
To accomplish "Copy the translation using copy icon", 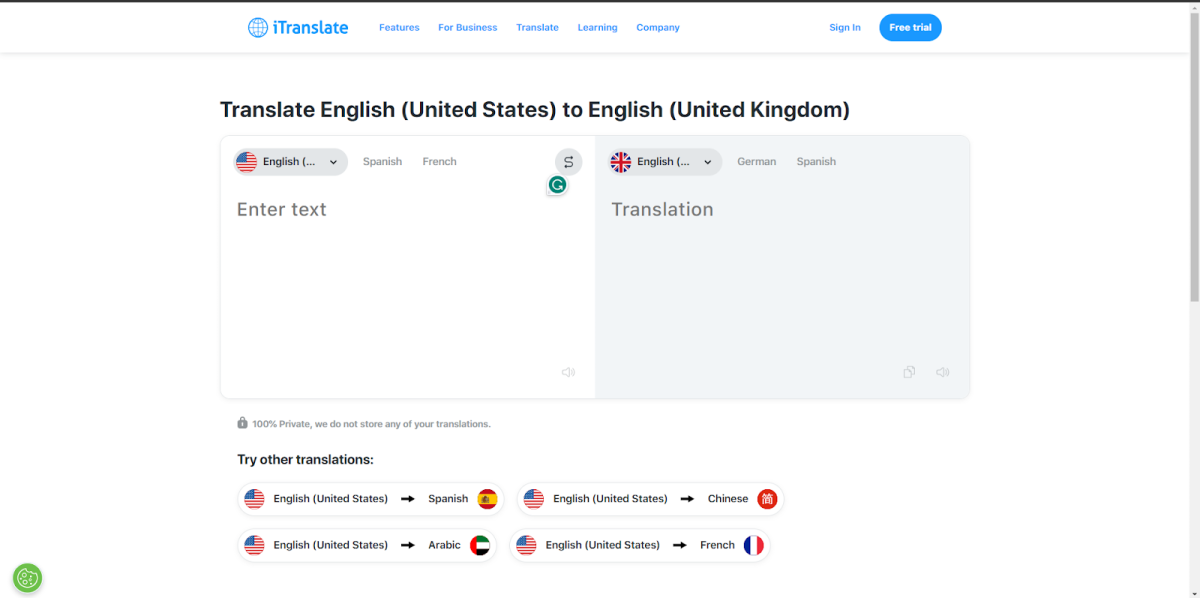I will pyautogui.click(x=908, y=371).
